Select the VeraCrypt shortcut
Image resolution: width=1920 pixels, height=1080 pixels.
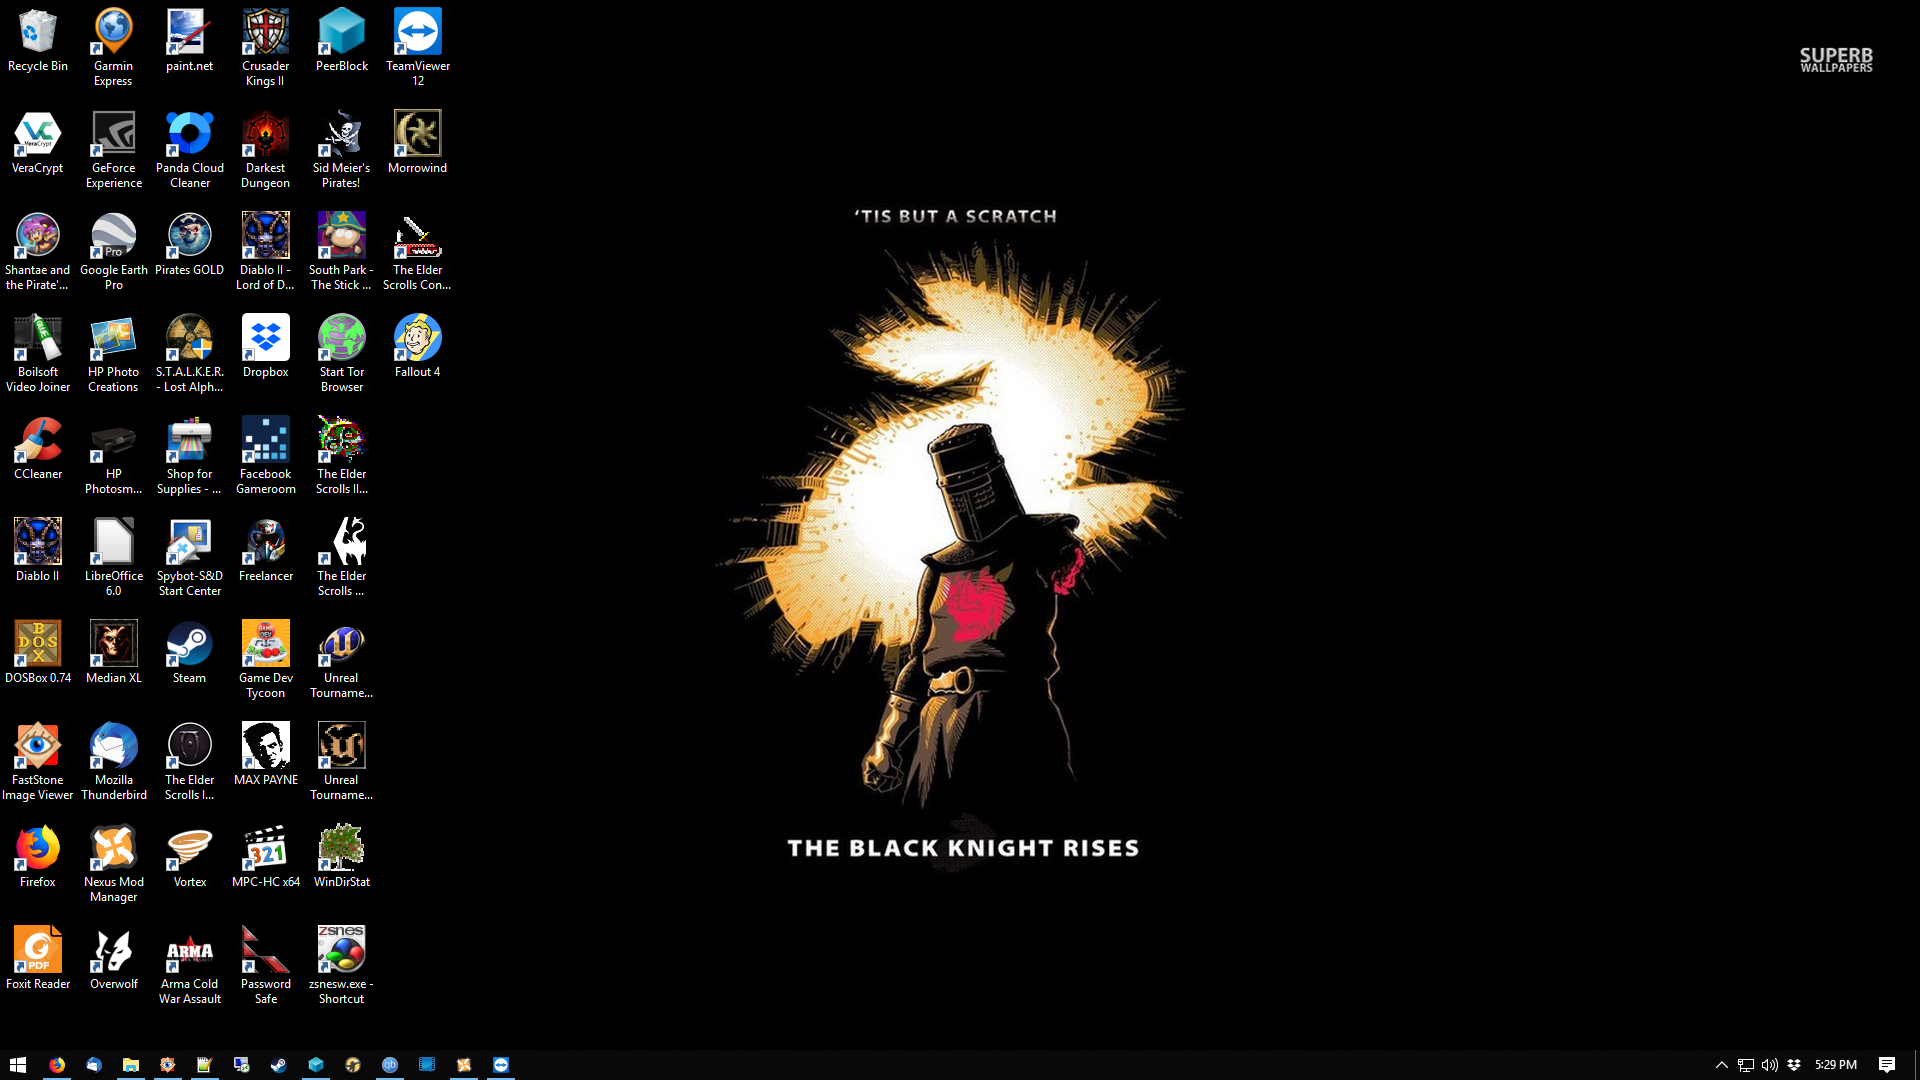pos(38,144)
